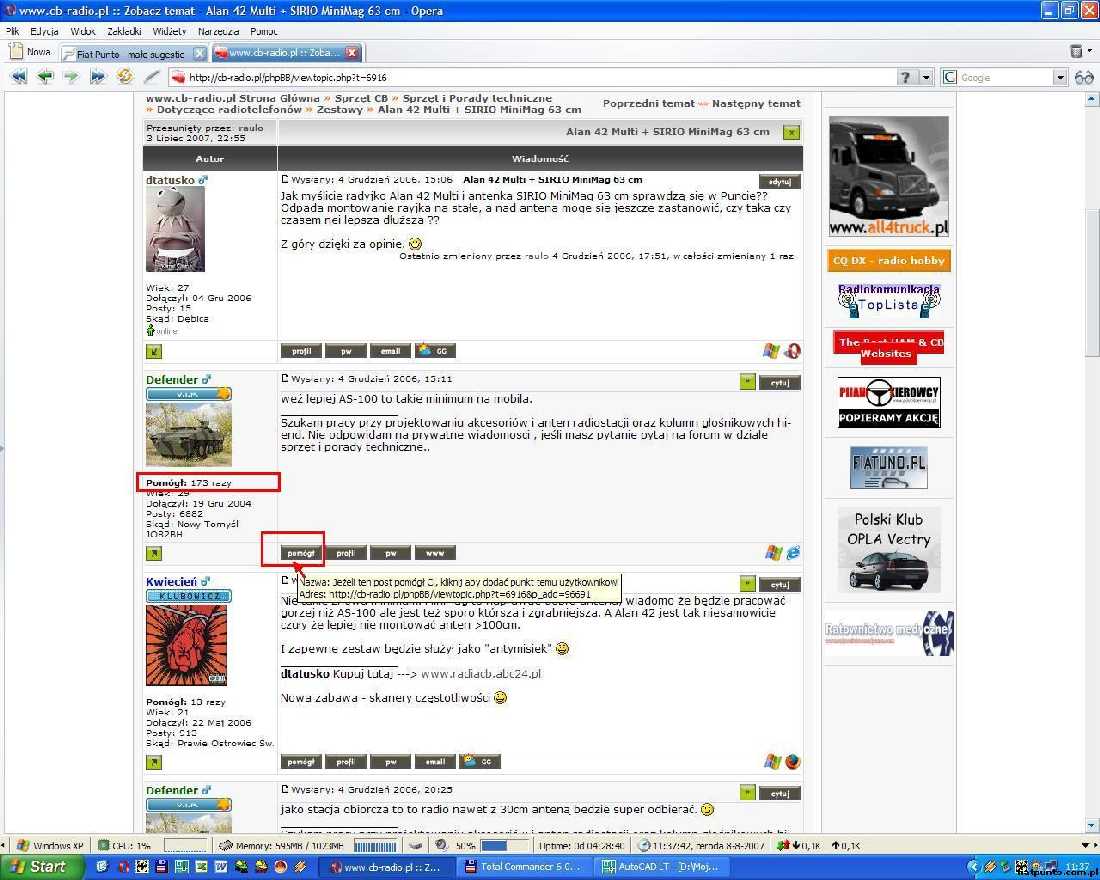The width and height of the screenshot is (1100, 880).
Task: Click the CQ DX - radio hobby banner
Action: point(888,260)
